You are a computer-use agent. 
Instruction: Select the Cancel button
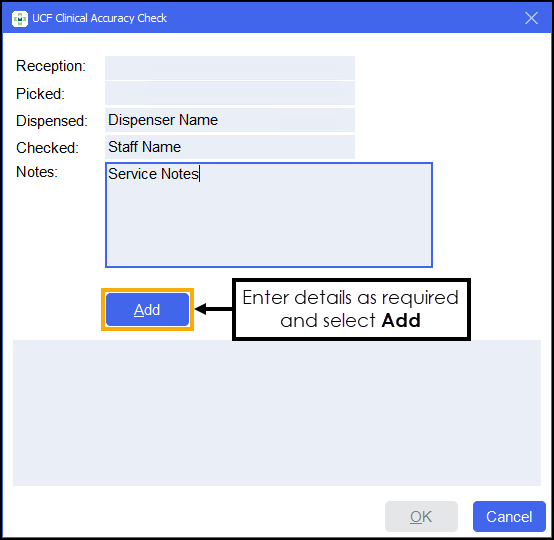(x=509, y=516)
